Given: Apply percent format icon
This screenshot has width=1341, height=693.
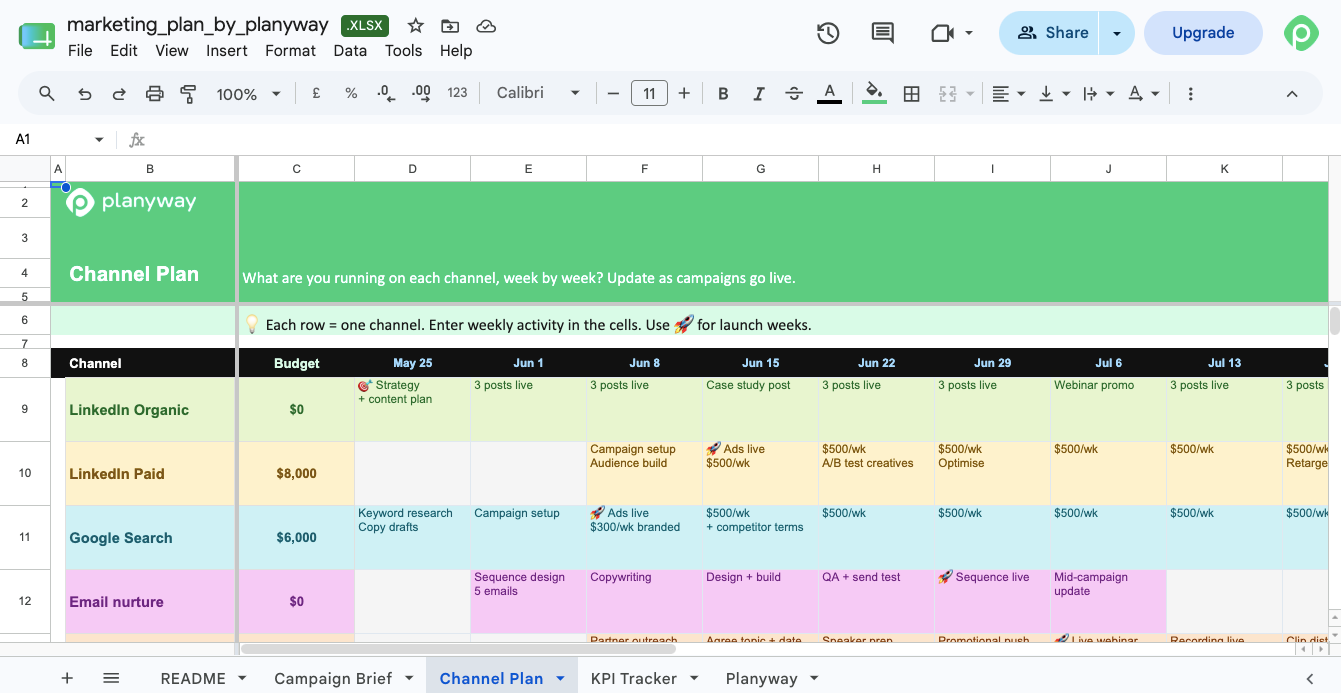Looking at the screenshot, I should 351,93.
